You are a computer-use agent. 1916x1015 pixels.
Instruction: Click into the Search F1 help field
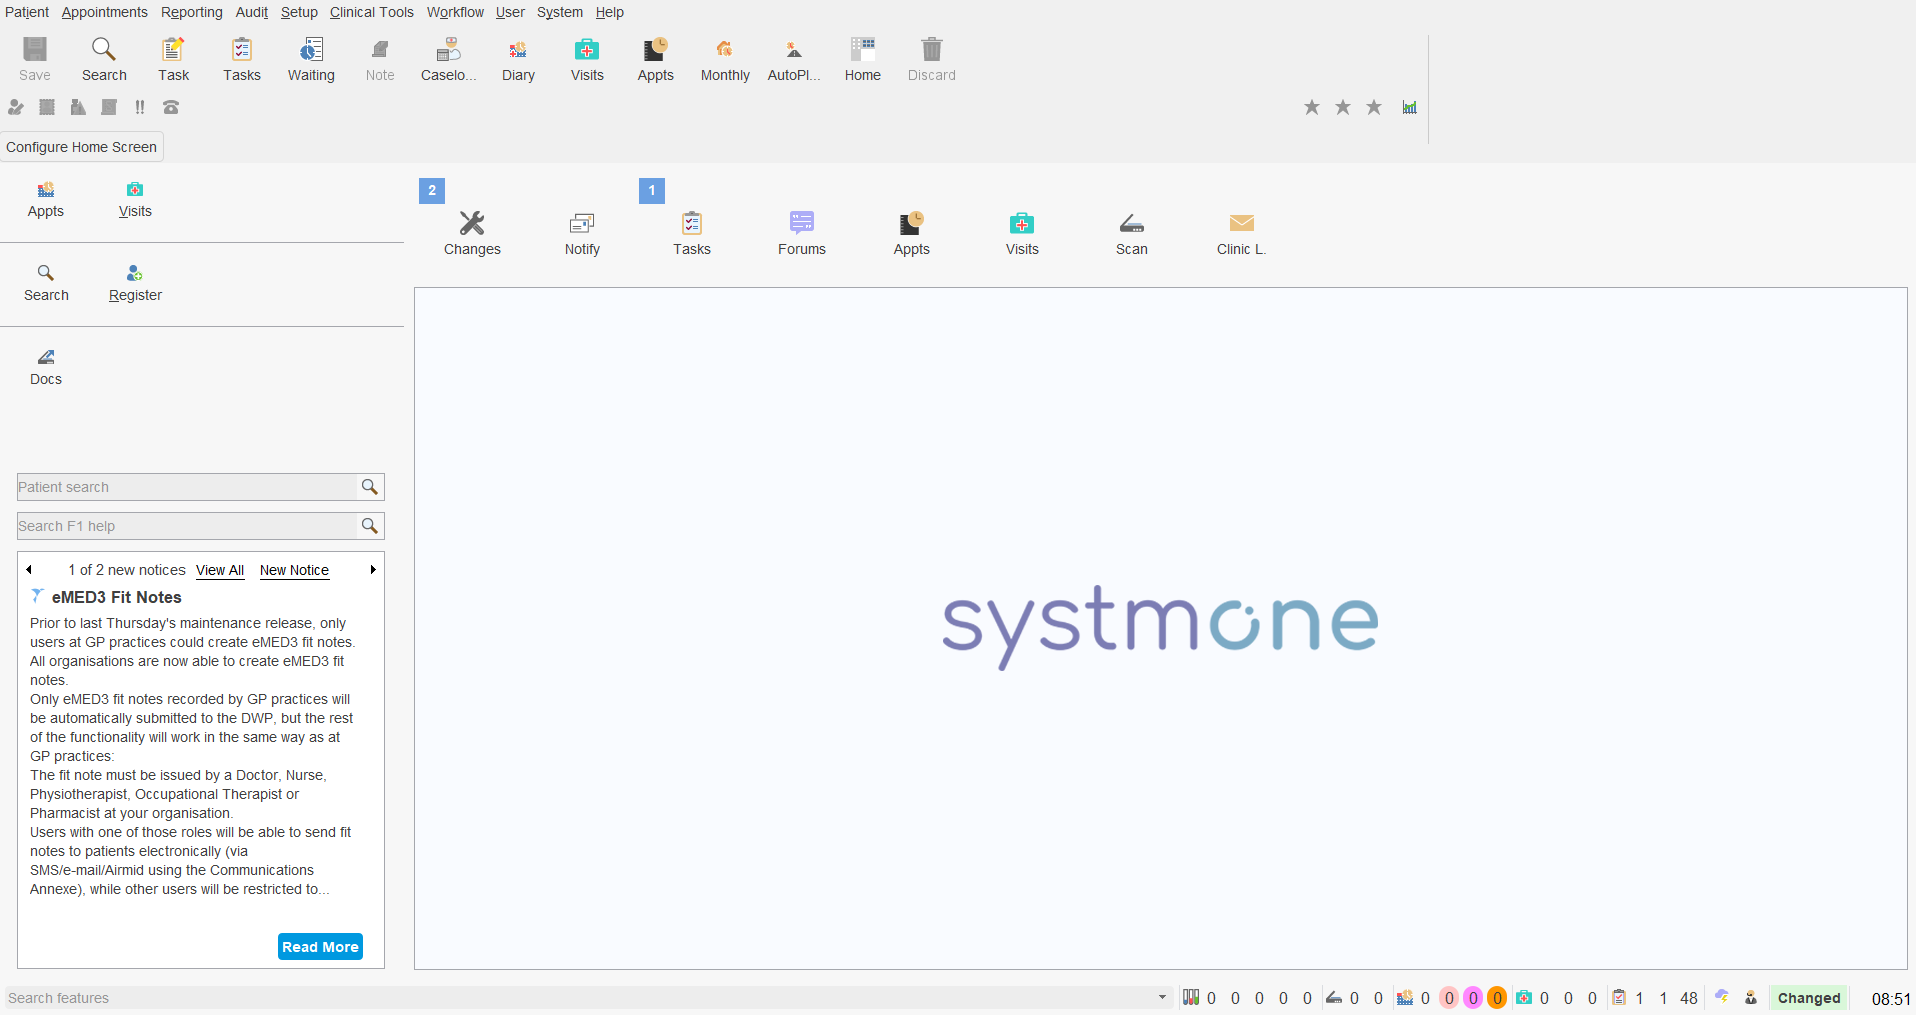[x=187, y=526]
